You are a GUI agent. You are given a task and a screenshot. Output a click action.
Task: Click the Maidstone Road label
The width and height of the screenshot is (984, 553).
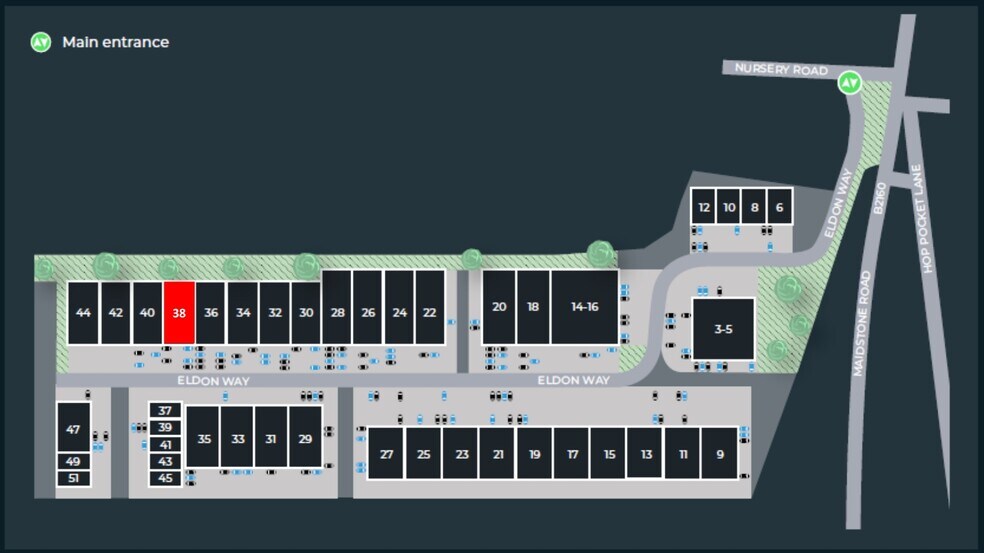(863, 323)
